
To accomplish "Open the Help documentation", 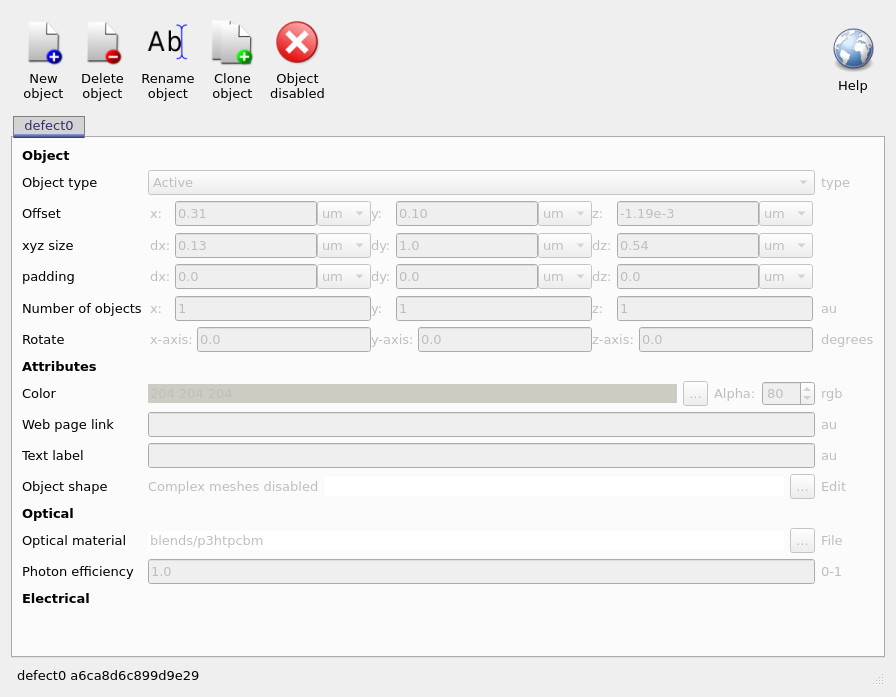I will click(x=852, y=48).
